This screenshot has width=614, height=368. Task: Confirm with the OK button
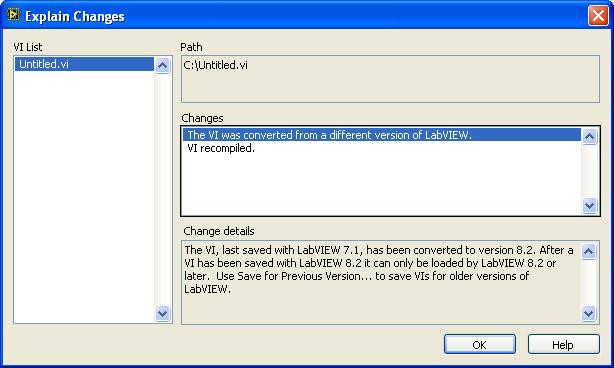pyautogui.click(x=480, y=345)
